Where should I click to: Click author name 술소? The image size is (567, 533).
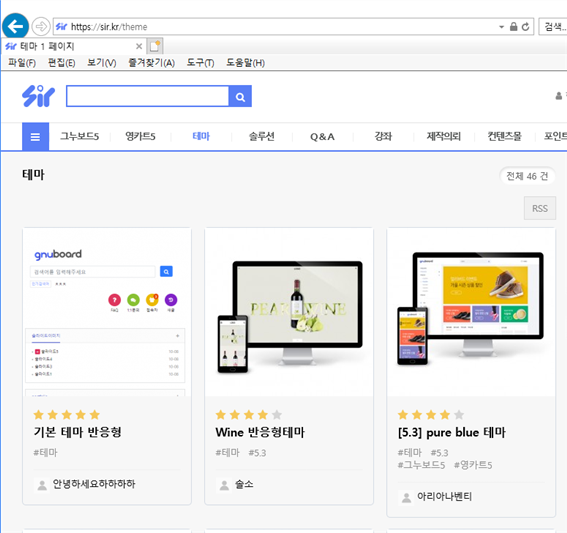coord(244,484)
